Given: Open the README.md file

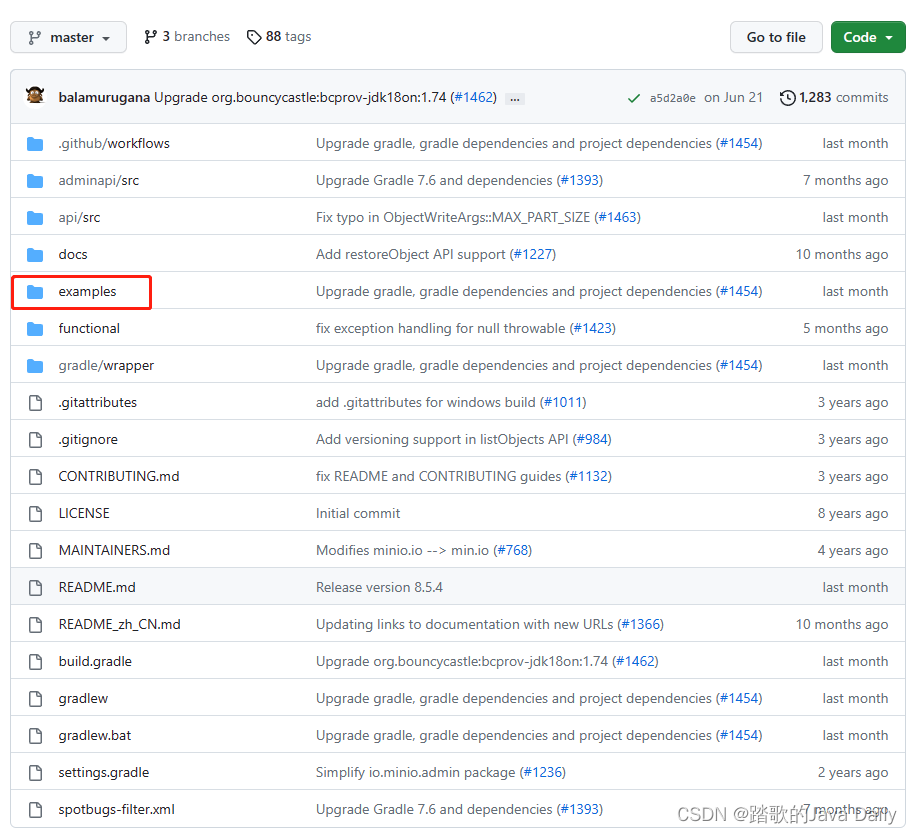Looking at the screenshot, I should coord(96,587).
